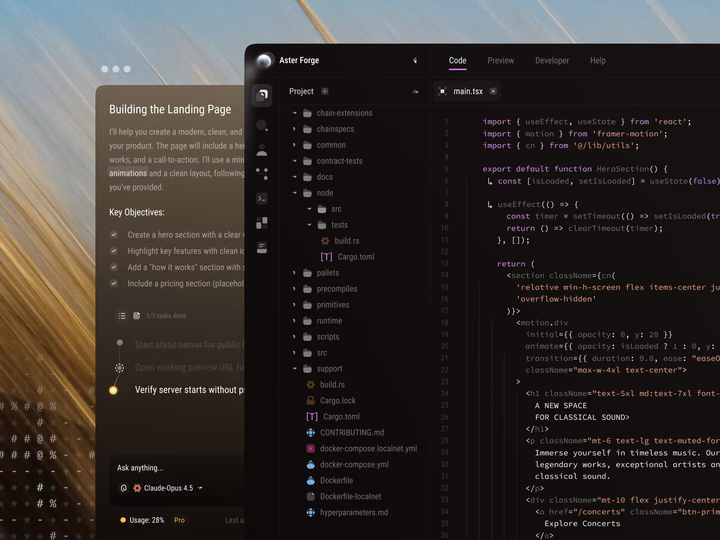The height and width of the screenshot is (540, 720).
Task: Open Cargo.toml under node folder
Action: [x=348, y=257]
